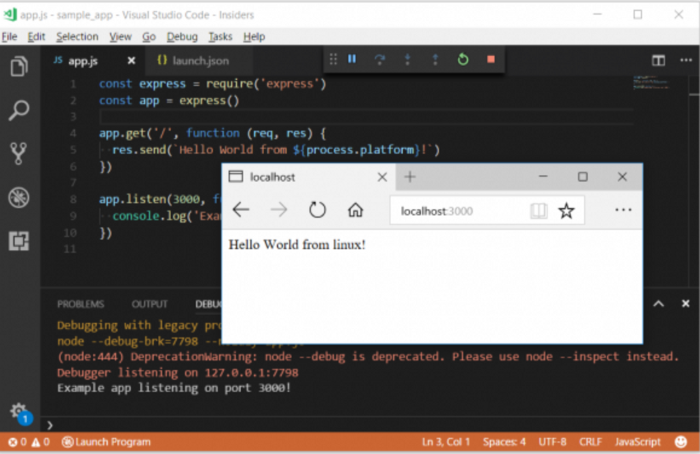
Task: Click Launch Program in the status bar
Action: tap(106, 442)
